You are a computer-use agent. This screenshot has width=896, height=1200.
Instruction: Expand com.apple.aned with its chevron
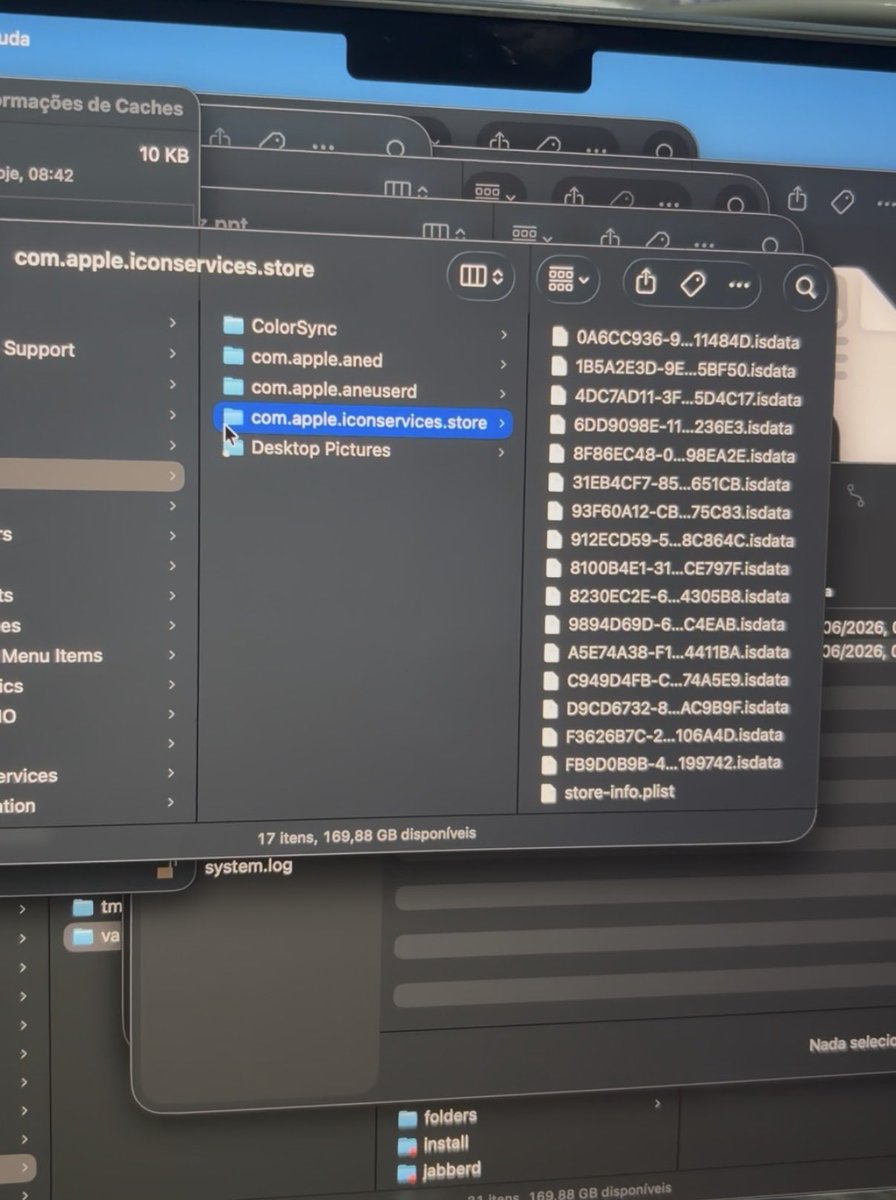coord(503,365)
